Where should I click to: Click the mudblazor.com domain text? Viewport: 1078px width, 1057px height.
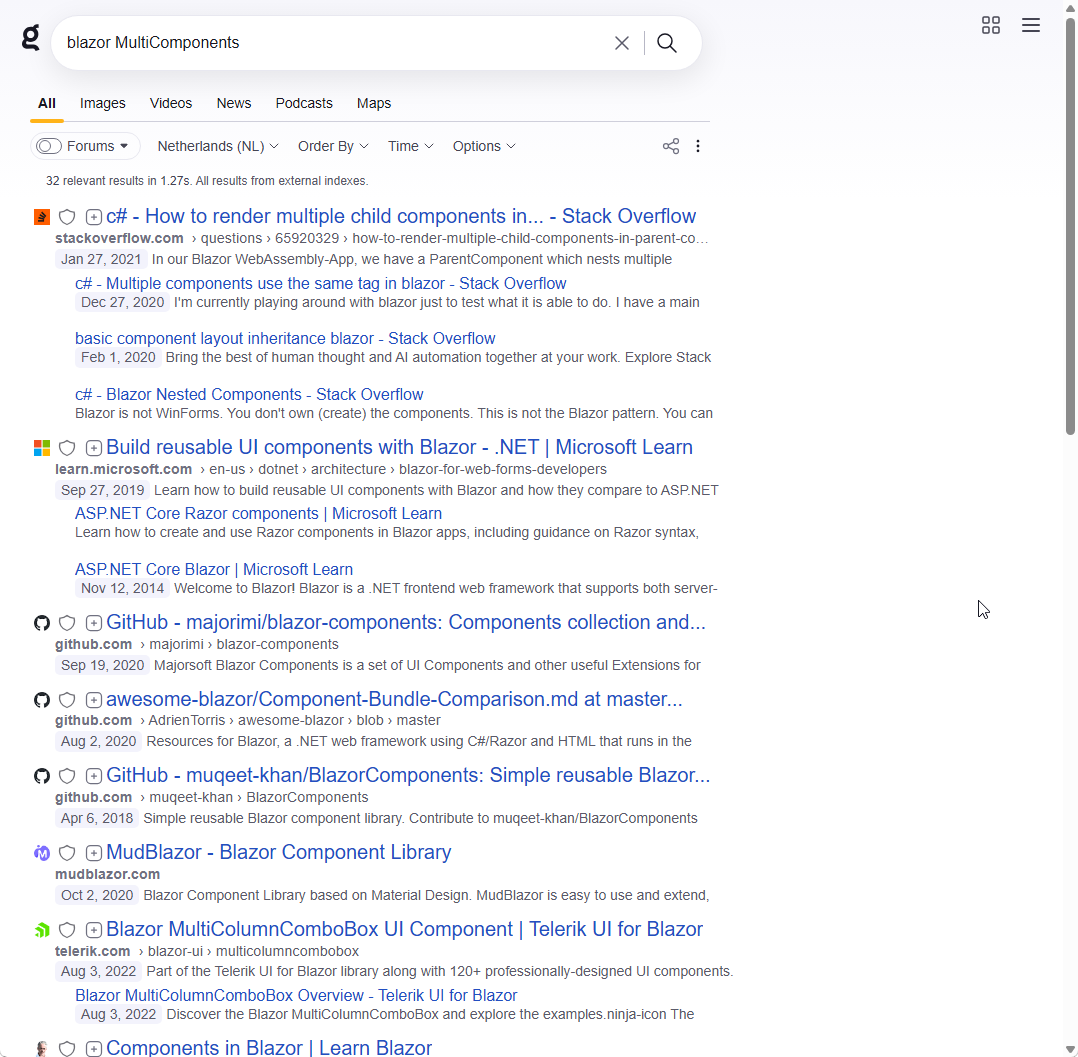tap(107, 874)
